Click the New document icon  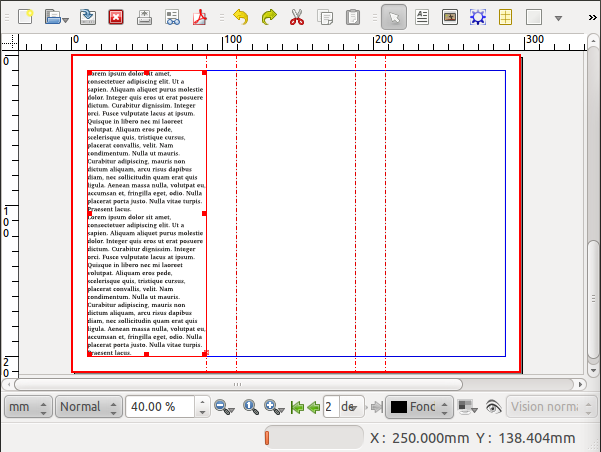(x=26, y=17)
